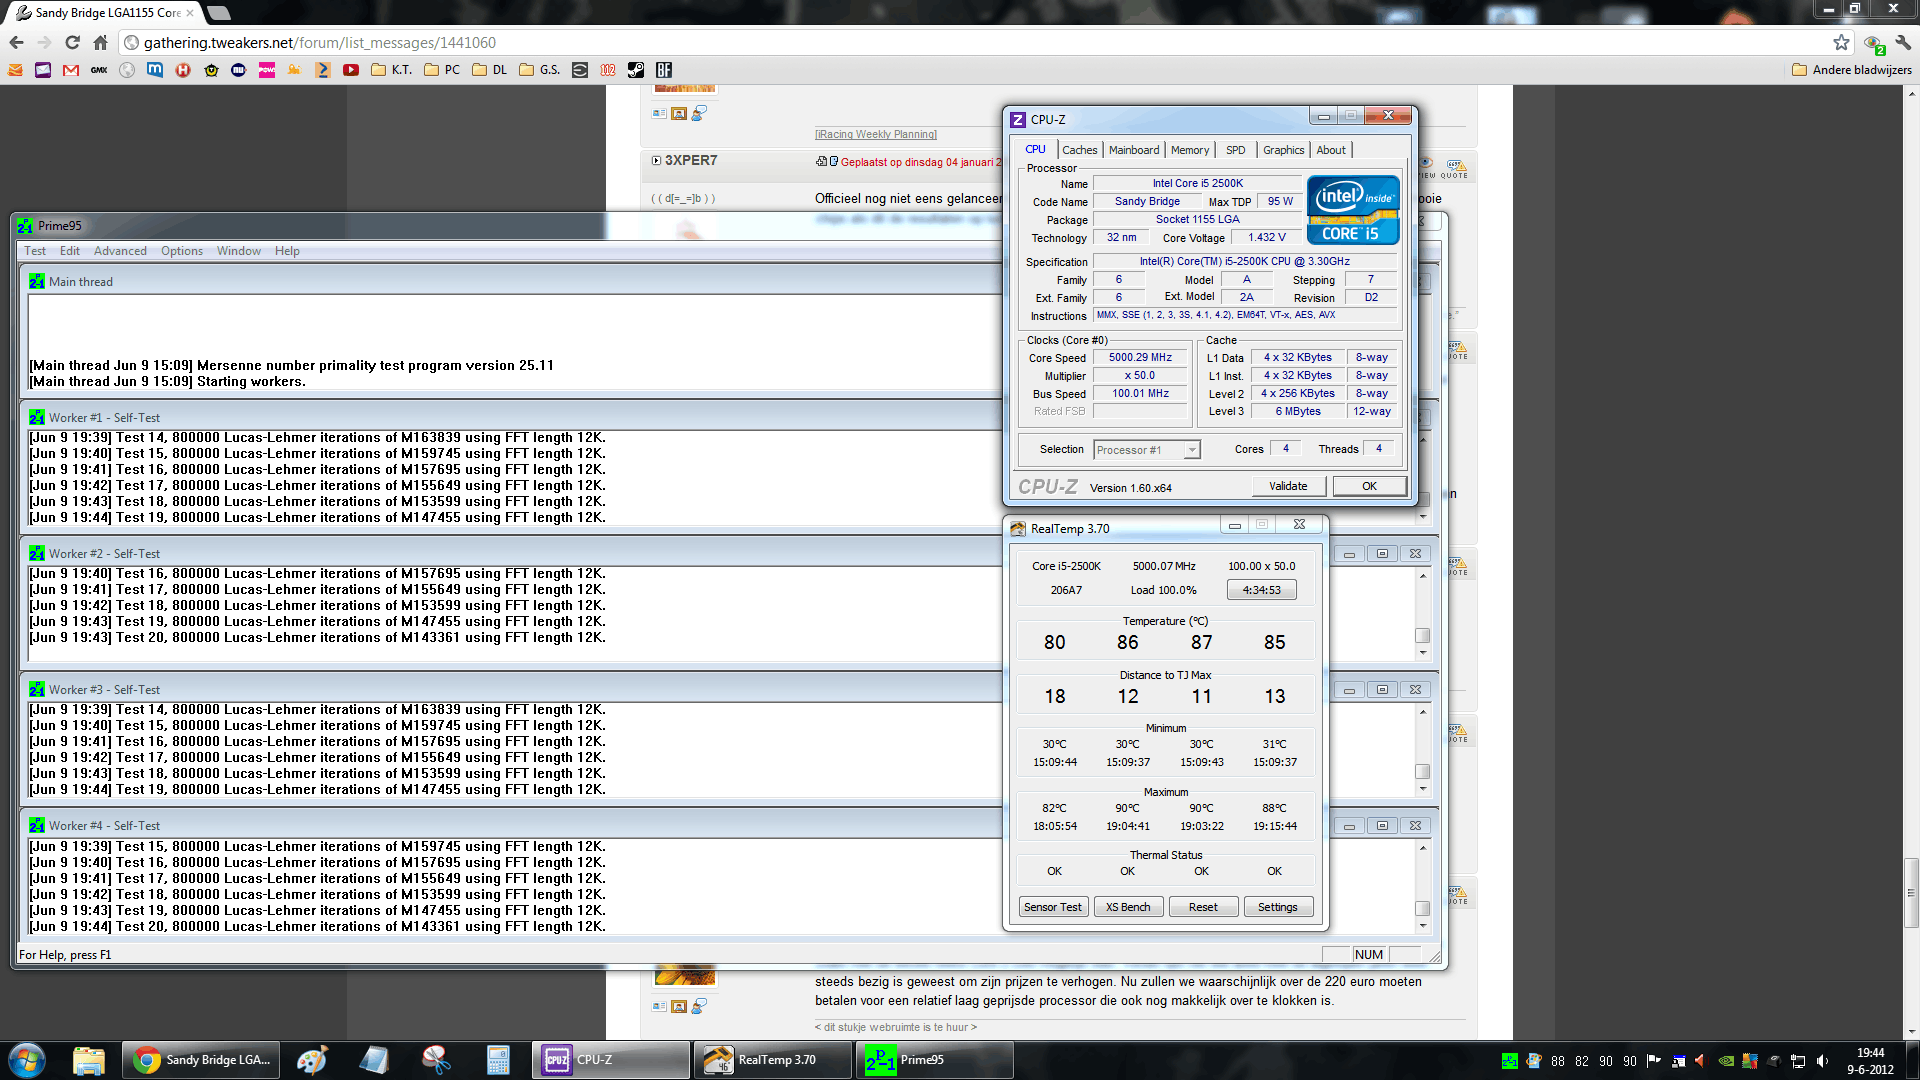Open the GMX bookmark
This screenshot has height=1080, width=1920.
[x=99, y=70]
